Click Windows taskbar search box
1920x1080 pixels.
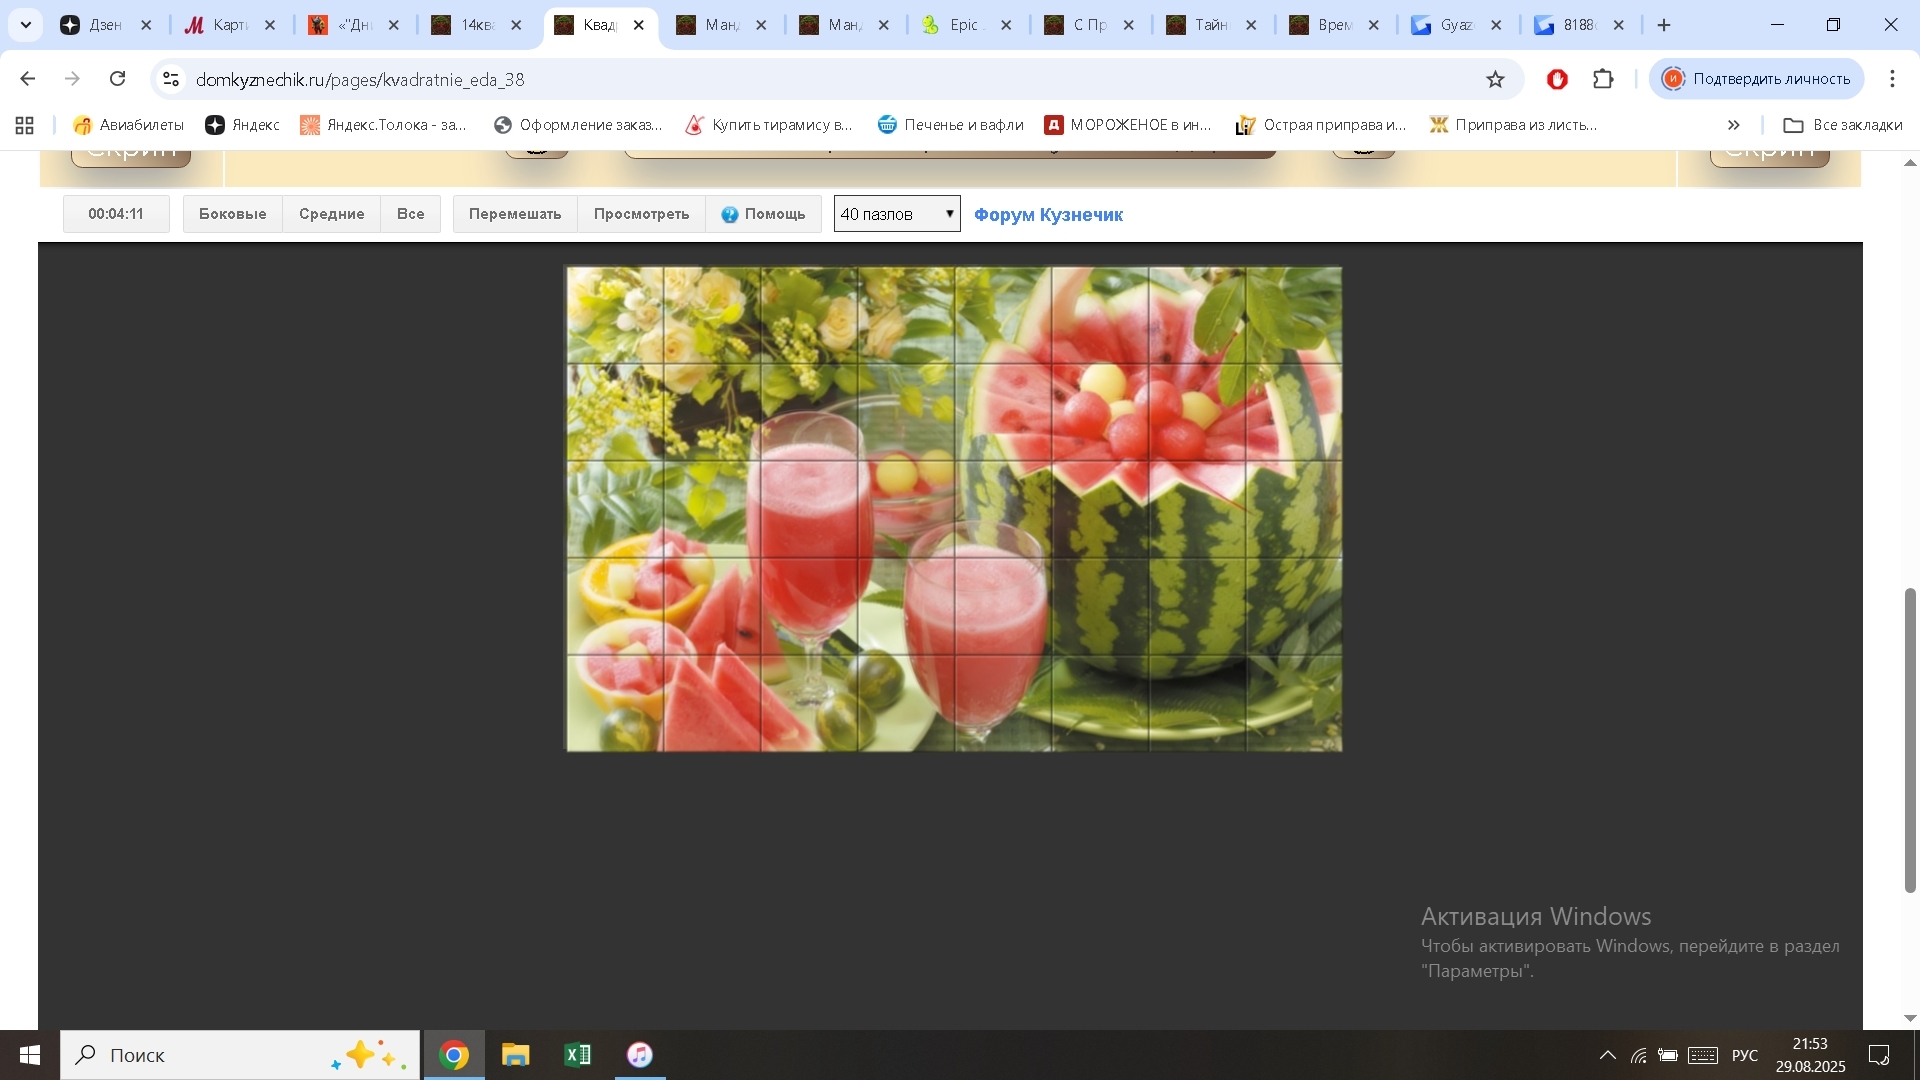pos(240,1055)
